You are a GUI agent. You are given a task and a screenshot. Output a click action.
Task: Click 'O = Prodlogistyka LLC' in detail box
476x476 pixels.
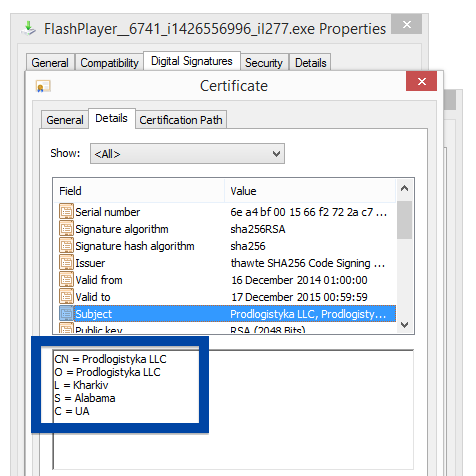click(107, 372)
